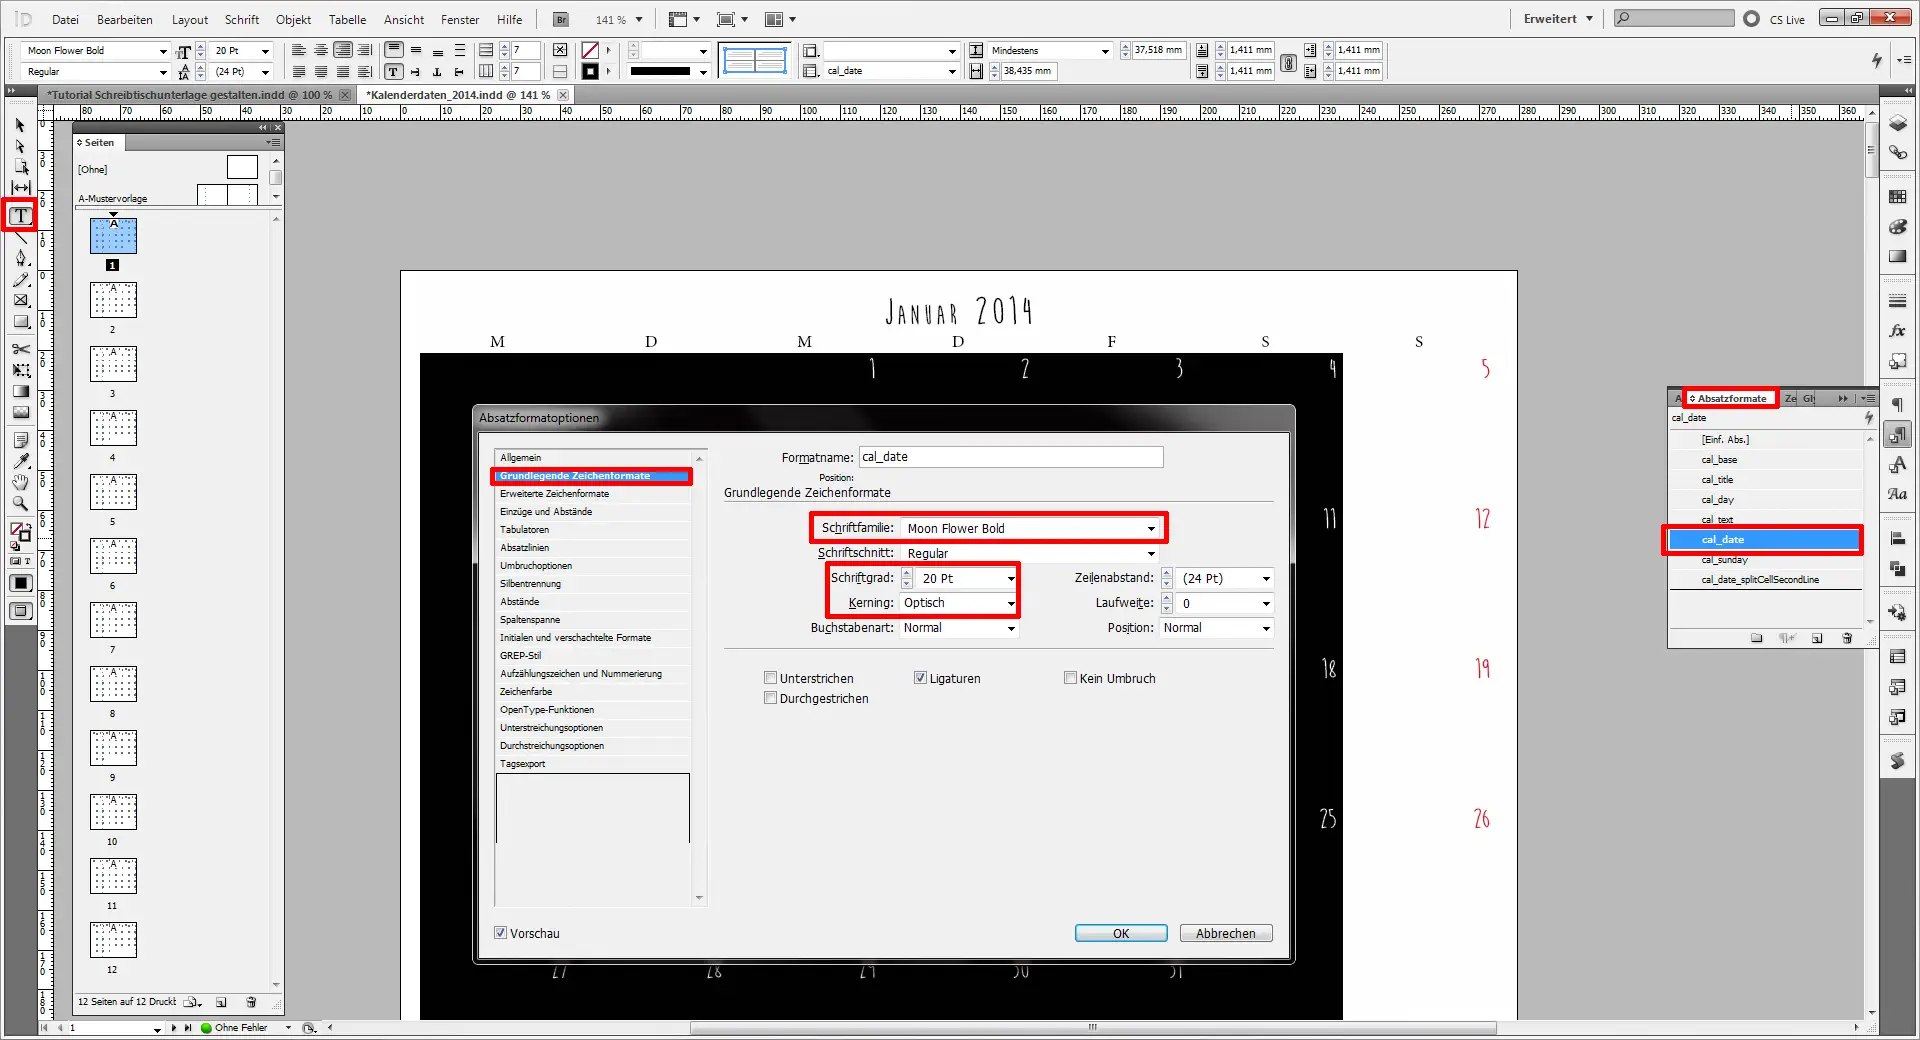This screenshot has width=1920, height=1040.
Task: Open the Effects (fx) panel
Action: pyautogui.click(x=1898, y=329)
